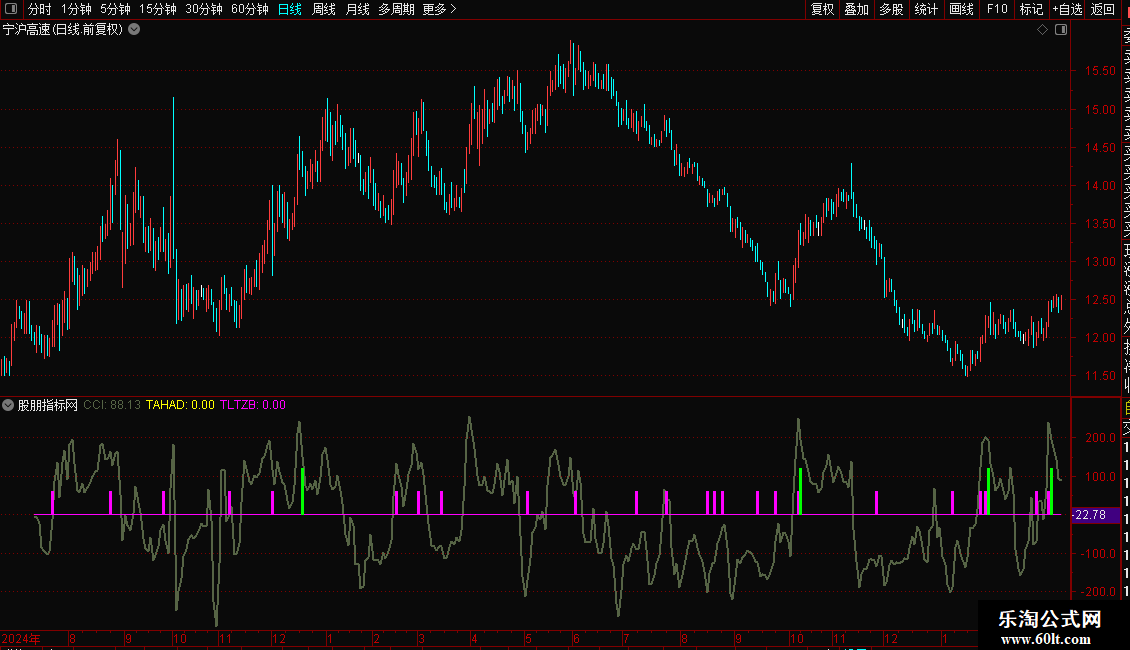Expand the 股朋指标网 indicator dropdown
The image size is (1130, 650).
coord(9,405)
